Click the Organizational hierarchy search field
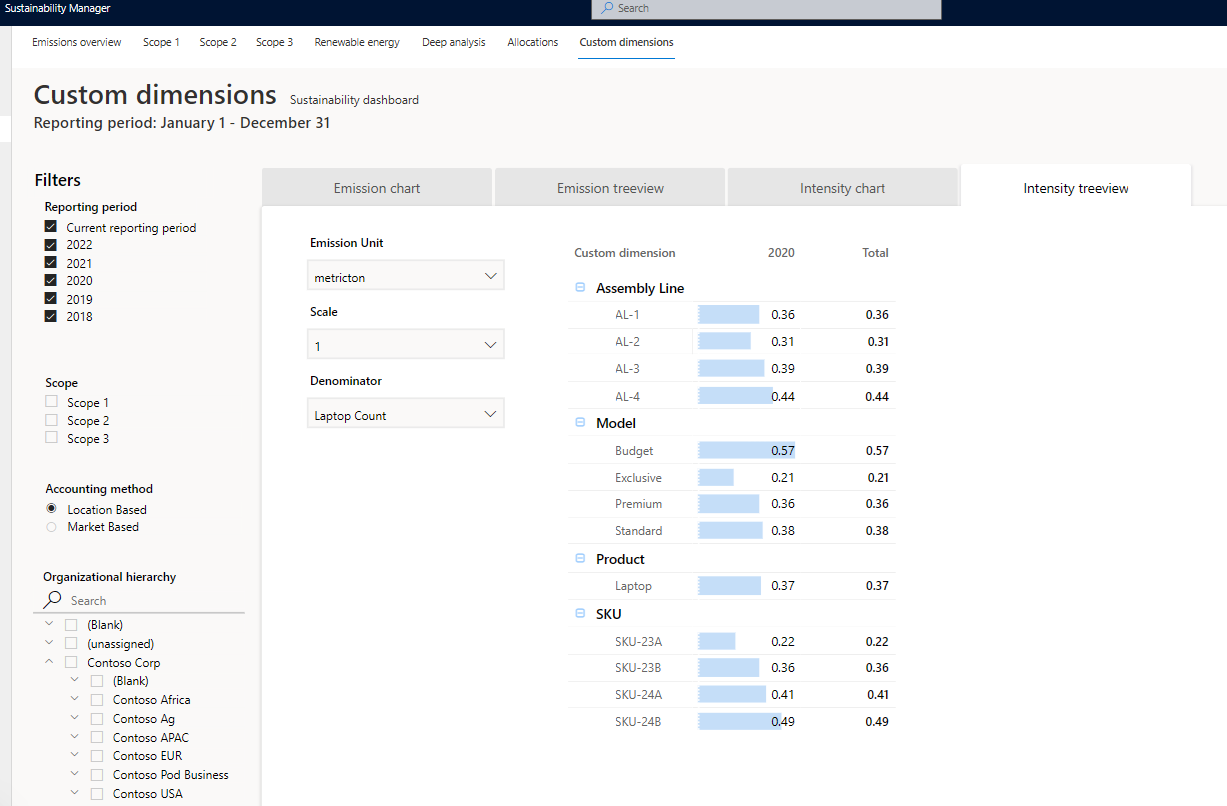The height and width of the screenshot is (806, 1227). pos(150,601)
